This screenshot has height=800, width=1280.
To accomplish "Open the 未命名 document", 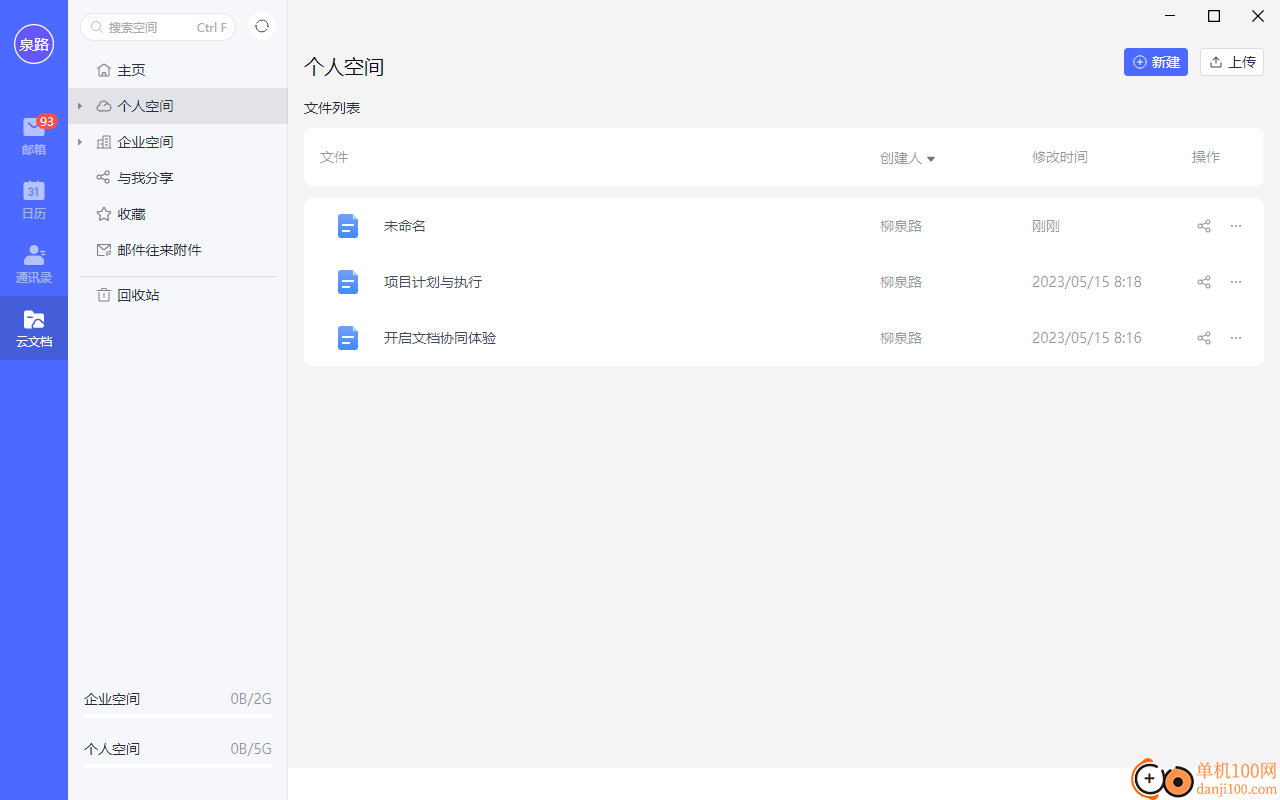I will click(405, 226).
